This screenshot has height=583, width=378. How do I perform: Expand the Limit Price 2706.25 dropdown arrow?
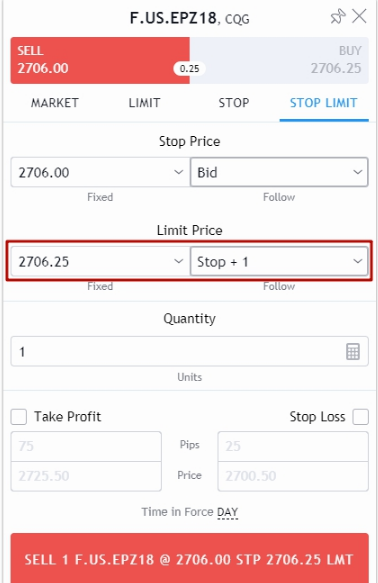click(179, 261)
